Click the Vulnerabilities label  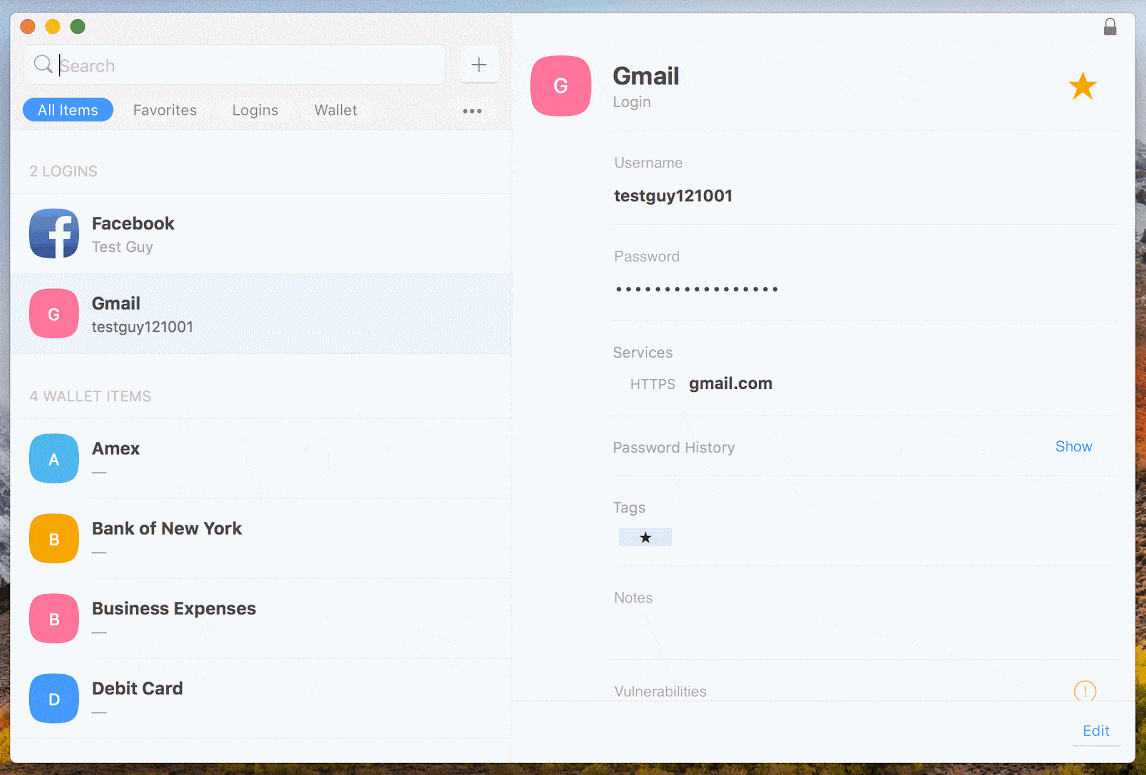(660, 691)
